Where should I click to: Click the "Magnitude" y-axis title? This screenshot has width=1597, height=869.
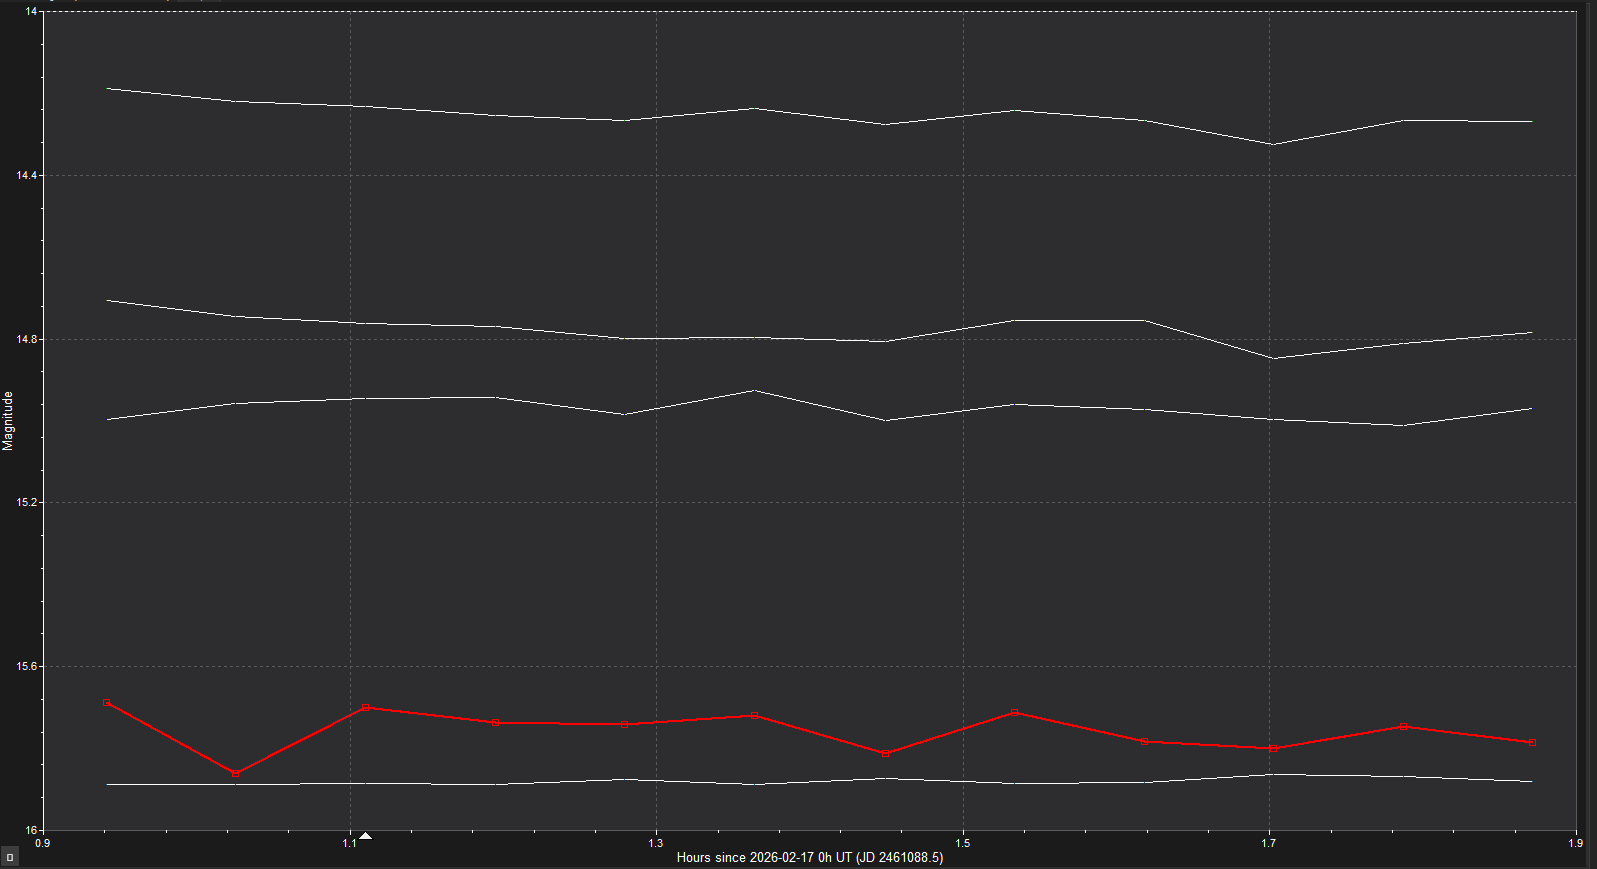pyautogui.click(x=8, y=421)
